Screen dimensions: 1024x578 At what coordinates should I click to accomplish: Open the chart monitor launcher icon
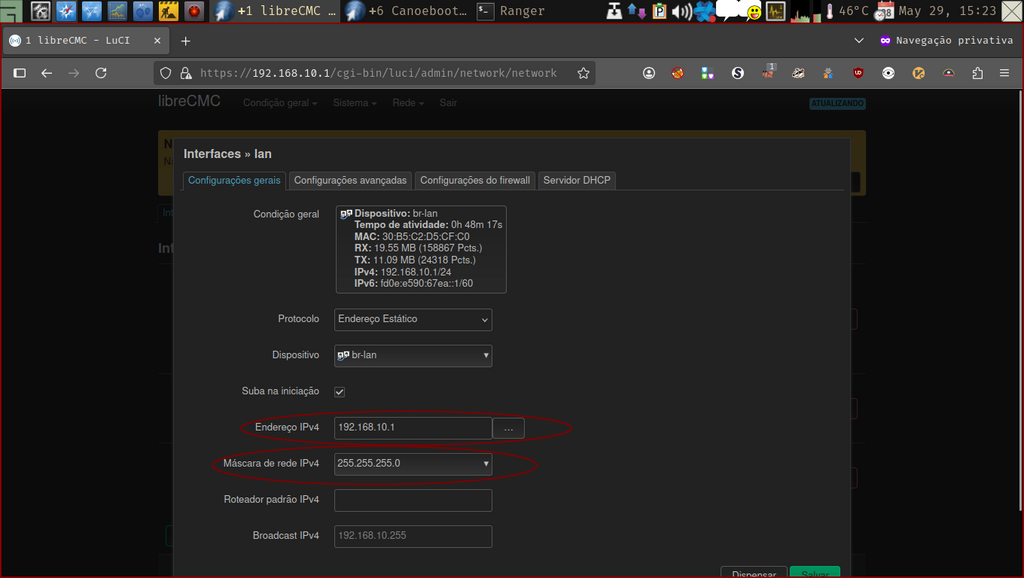[117, 10]
